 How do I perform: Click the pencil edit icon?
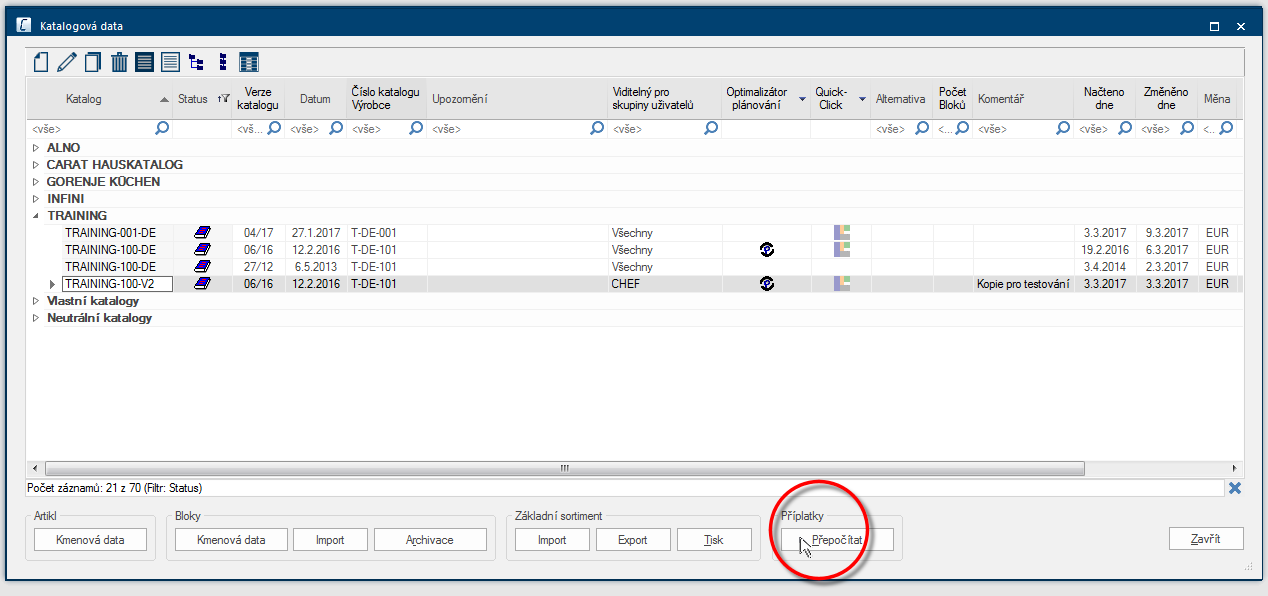coord(67,63)
